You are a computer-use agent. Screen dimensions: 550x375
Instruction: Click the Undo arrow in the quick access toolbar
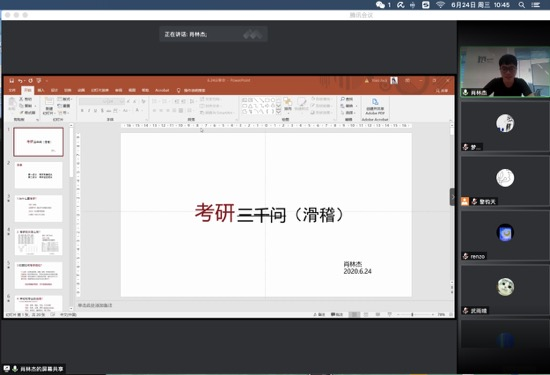coord(20,81)
